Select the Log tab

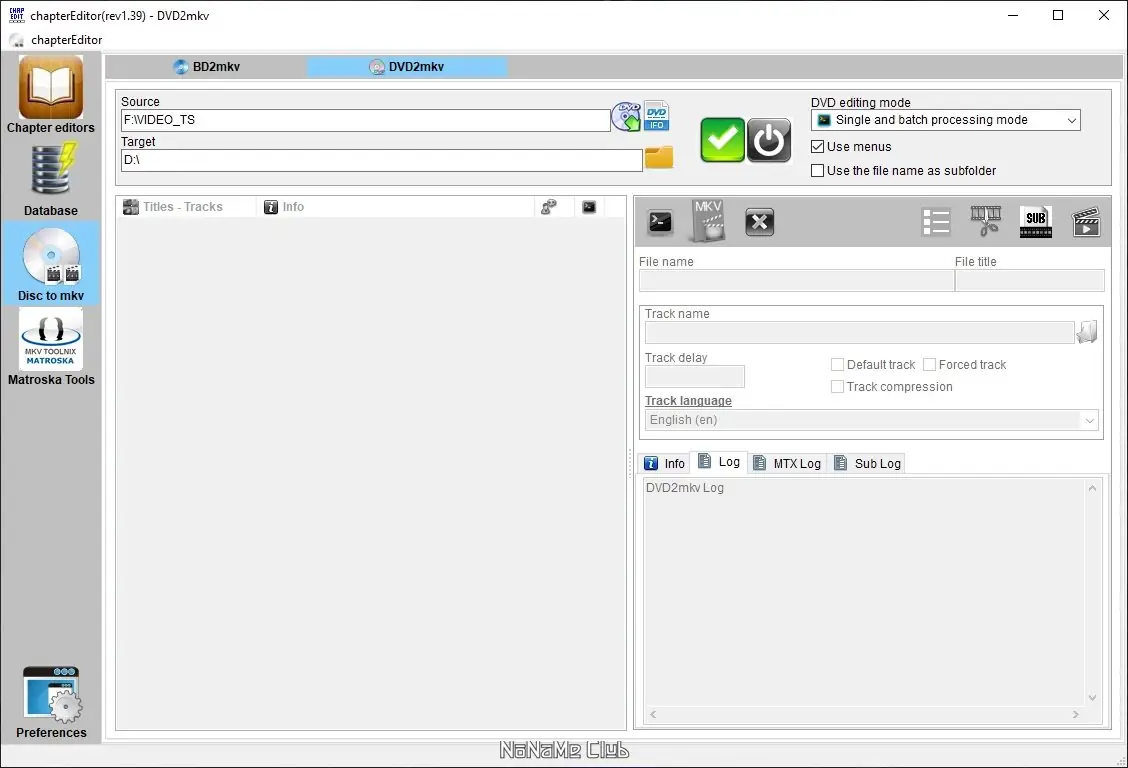click(x=719, y=462)
